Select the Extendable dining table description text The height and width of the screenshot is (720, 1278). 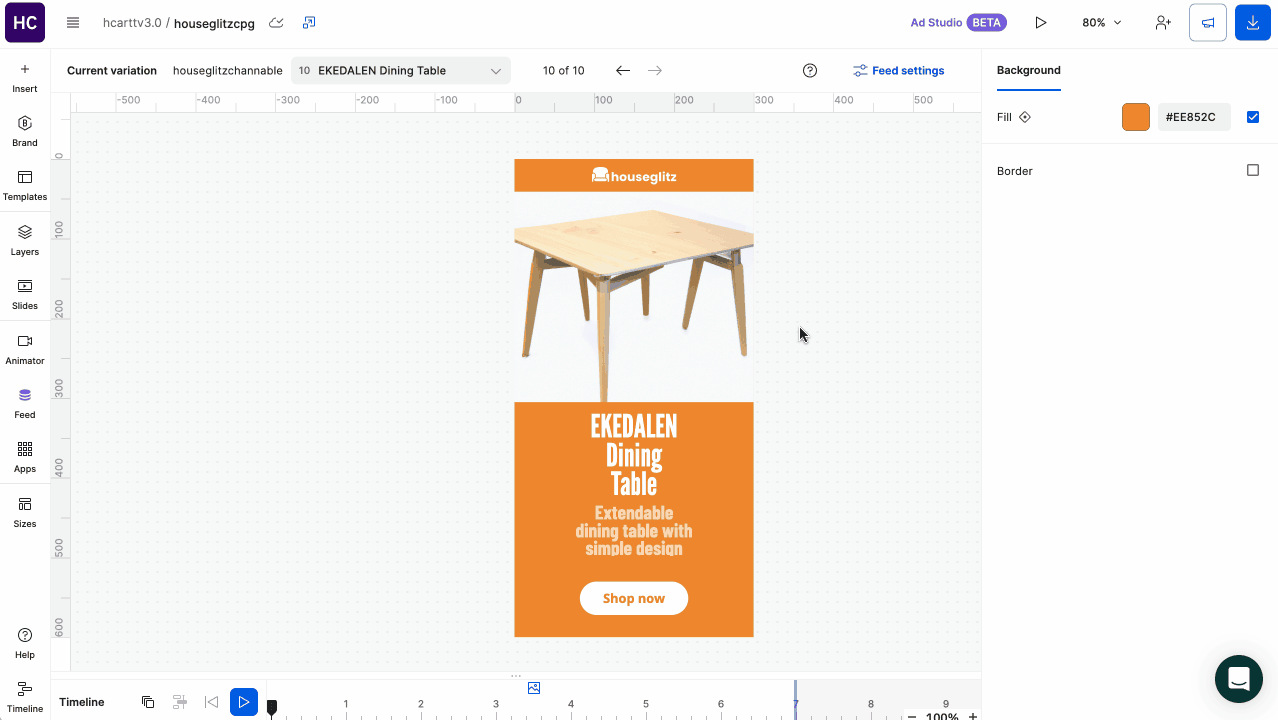tap(634, 531)
